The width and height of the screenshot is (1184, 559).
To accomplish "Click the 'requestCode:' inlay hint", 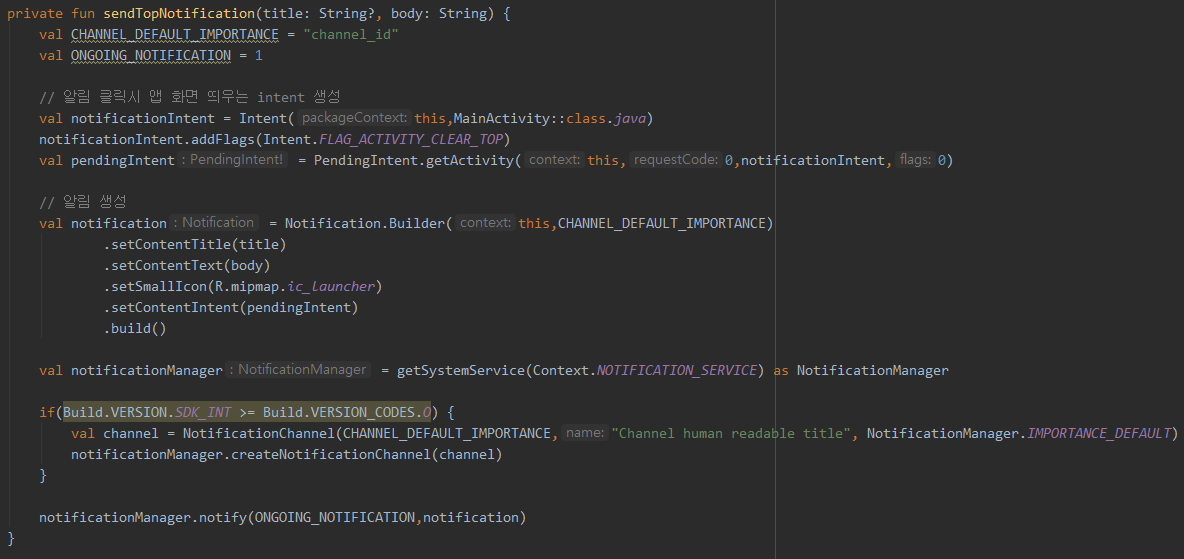I will (675, 159).
